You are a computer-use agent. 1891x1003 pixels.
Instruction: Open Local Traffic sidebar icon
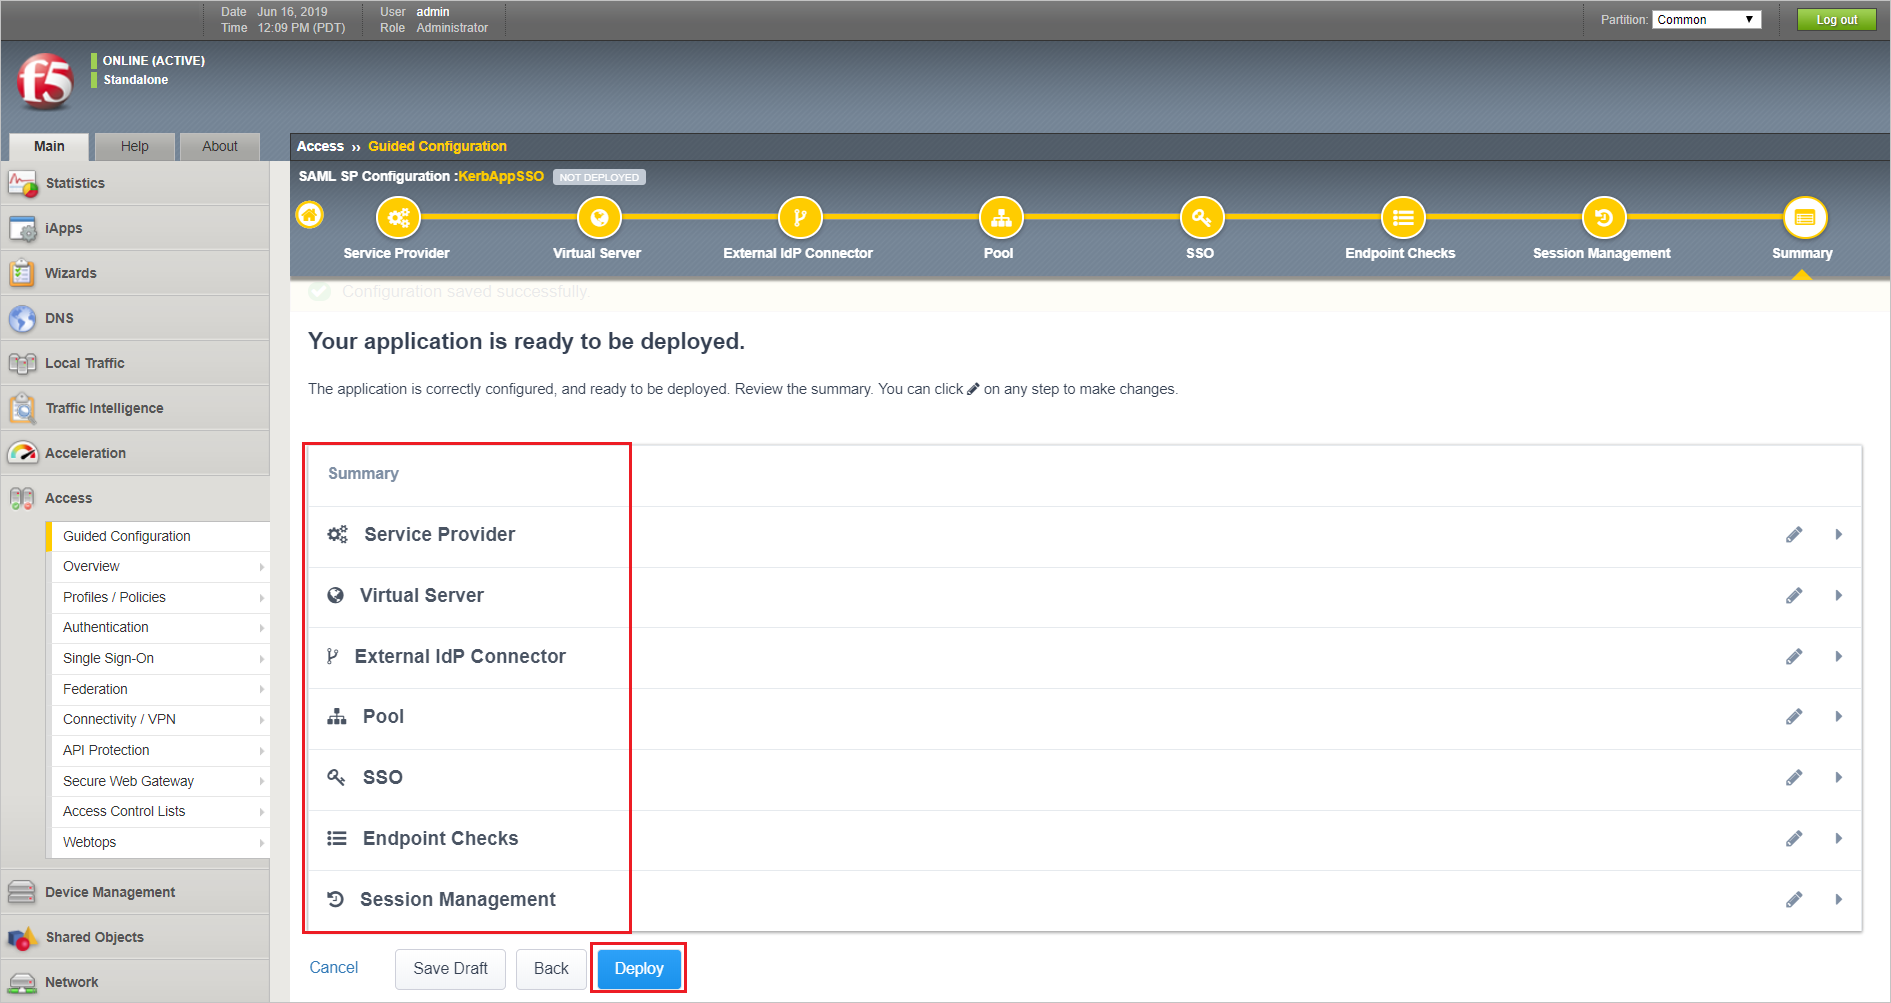[22, 363]
